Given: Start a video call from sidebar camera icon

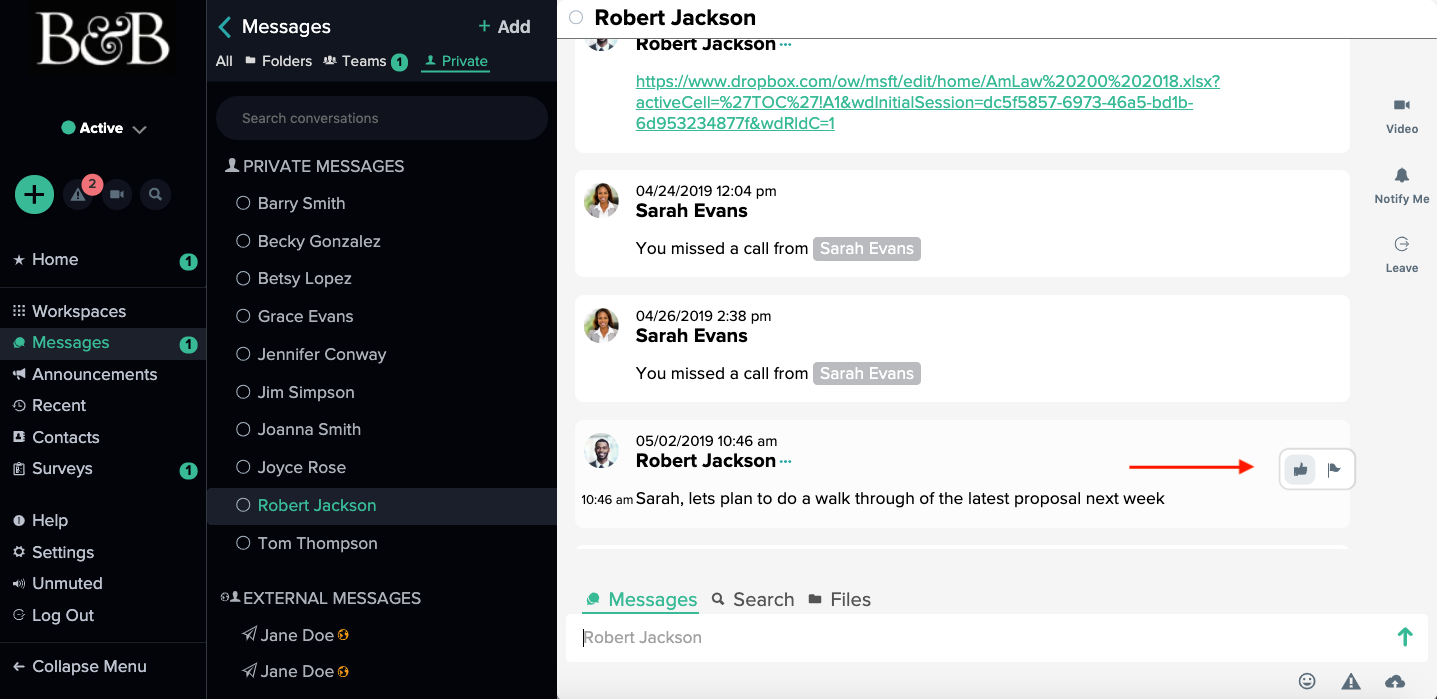Looking at the screenshot, I should coord(117,194).
